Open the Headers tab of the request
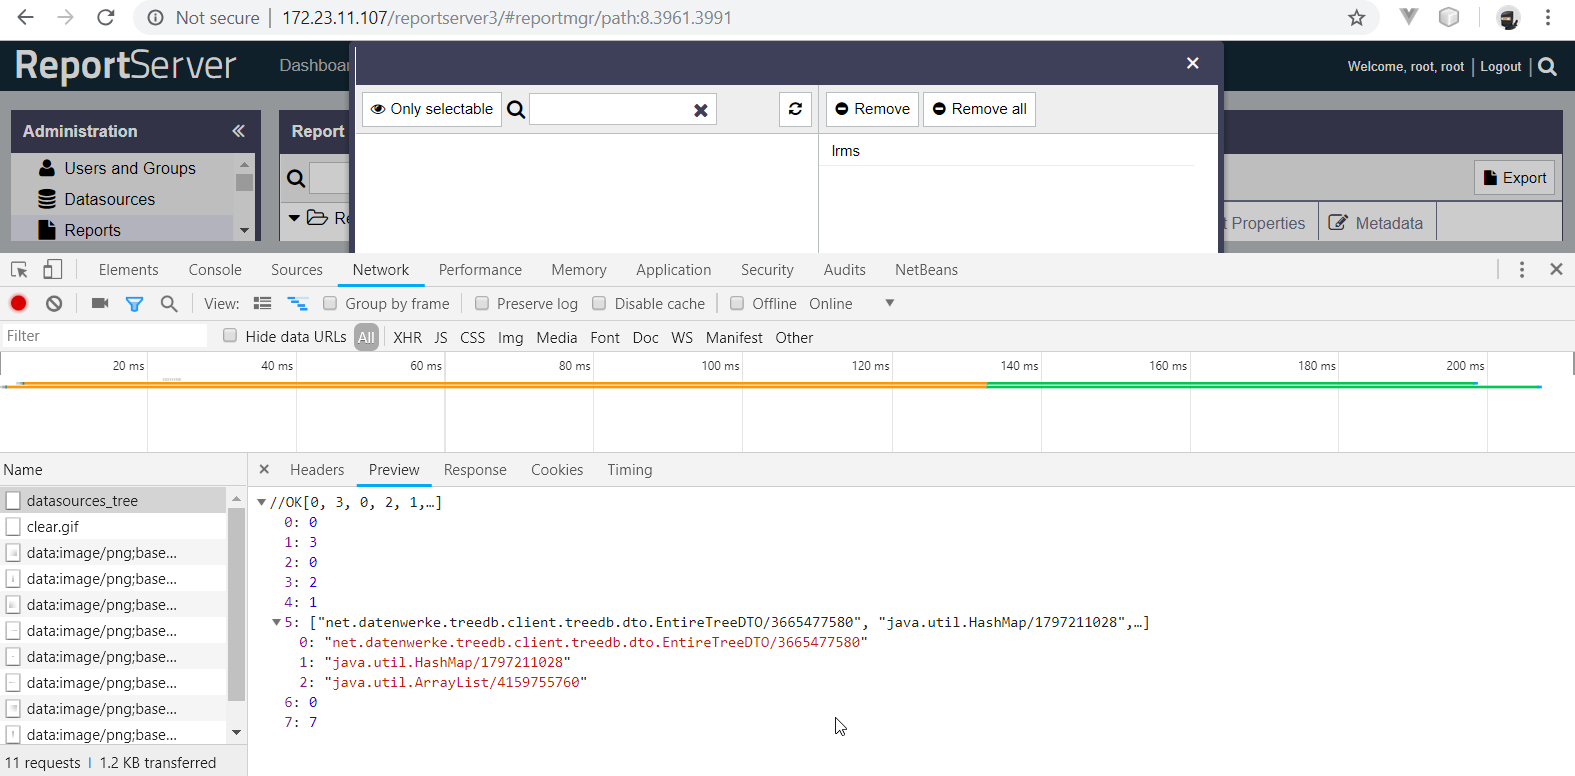Screen dimensions: 1575x776 coord(317,469)
